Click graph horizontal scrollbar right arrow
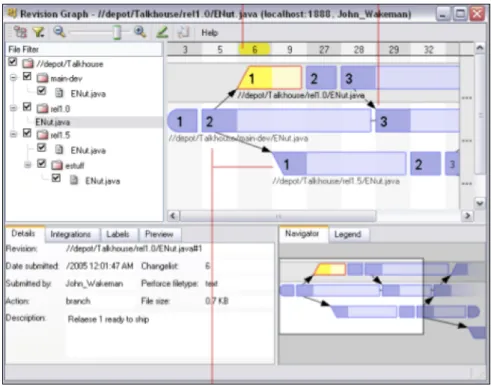The image size is (491, 386). tap(467, 216)
